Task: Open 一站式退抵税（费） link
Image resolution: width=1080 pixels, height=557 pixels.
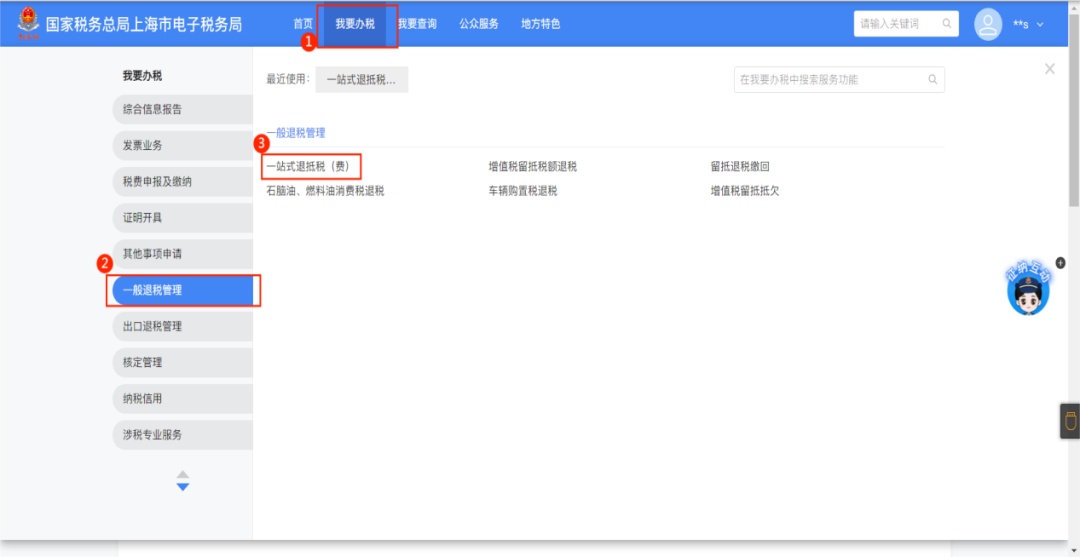Action: click(x=306, y=167)
